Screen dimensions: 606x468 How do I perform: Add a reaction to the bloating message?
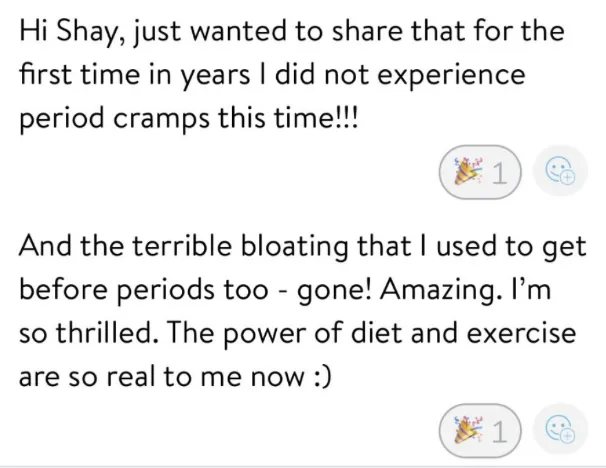[x=557, y=431]
